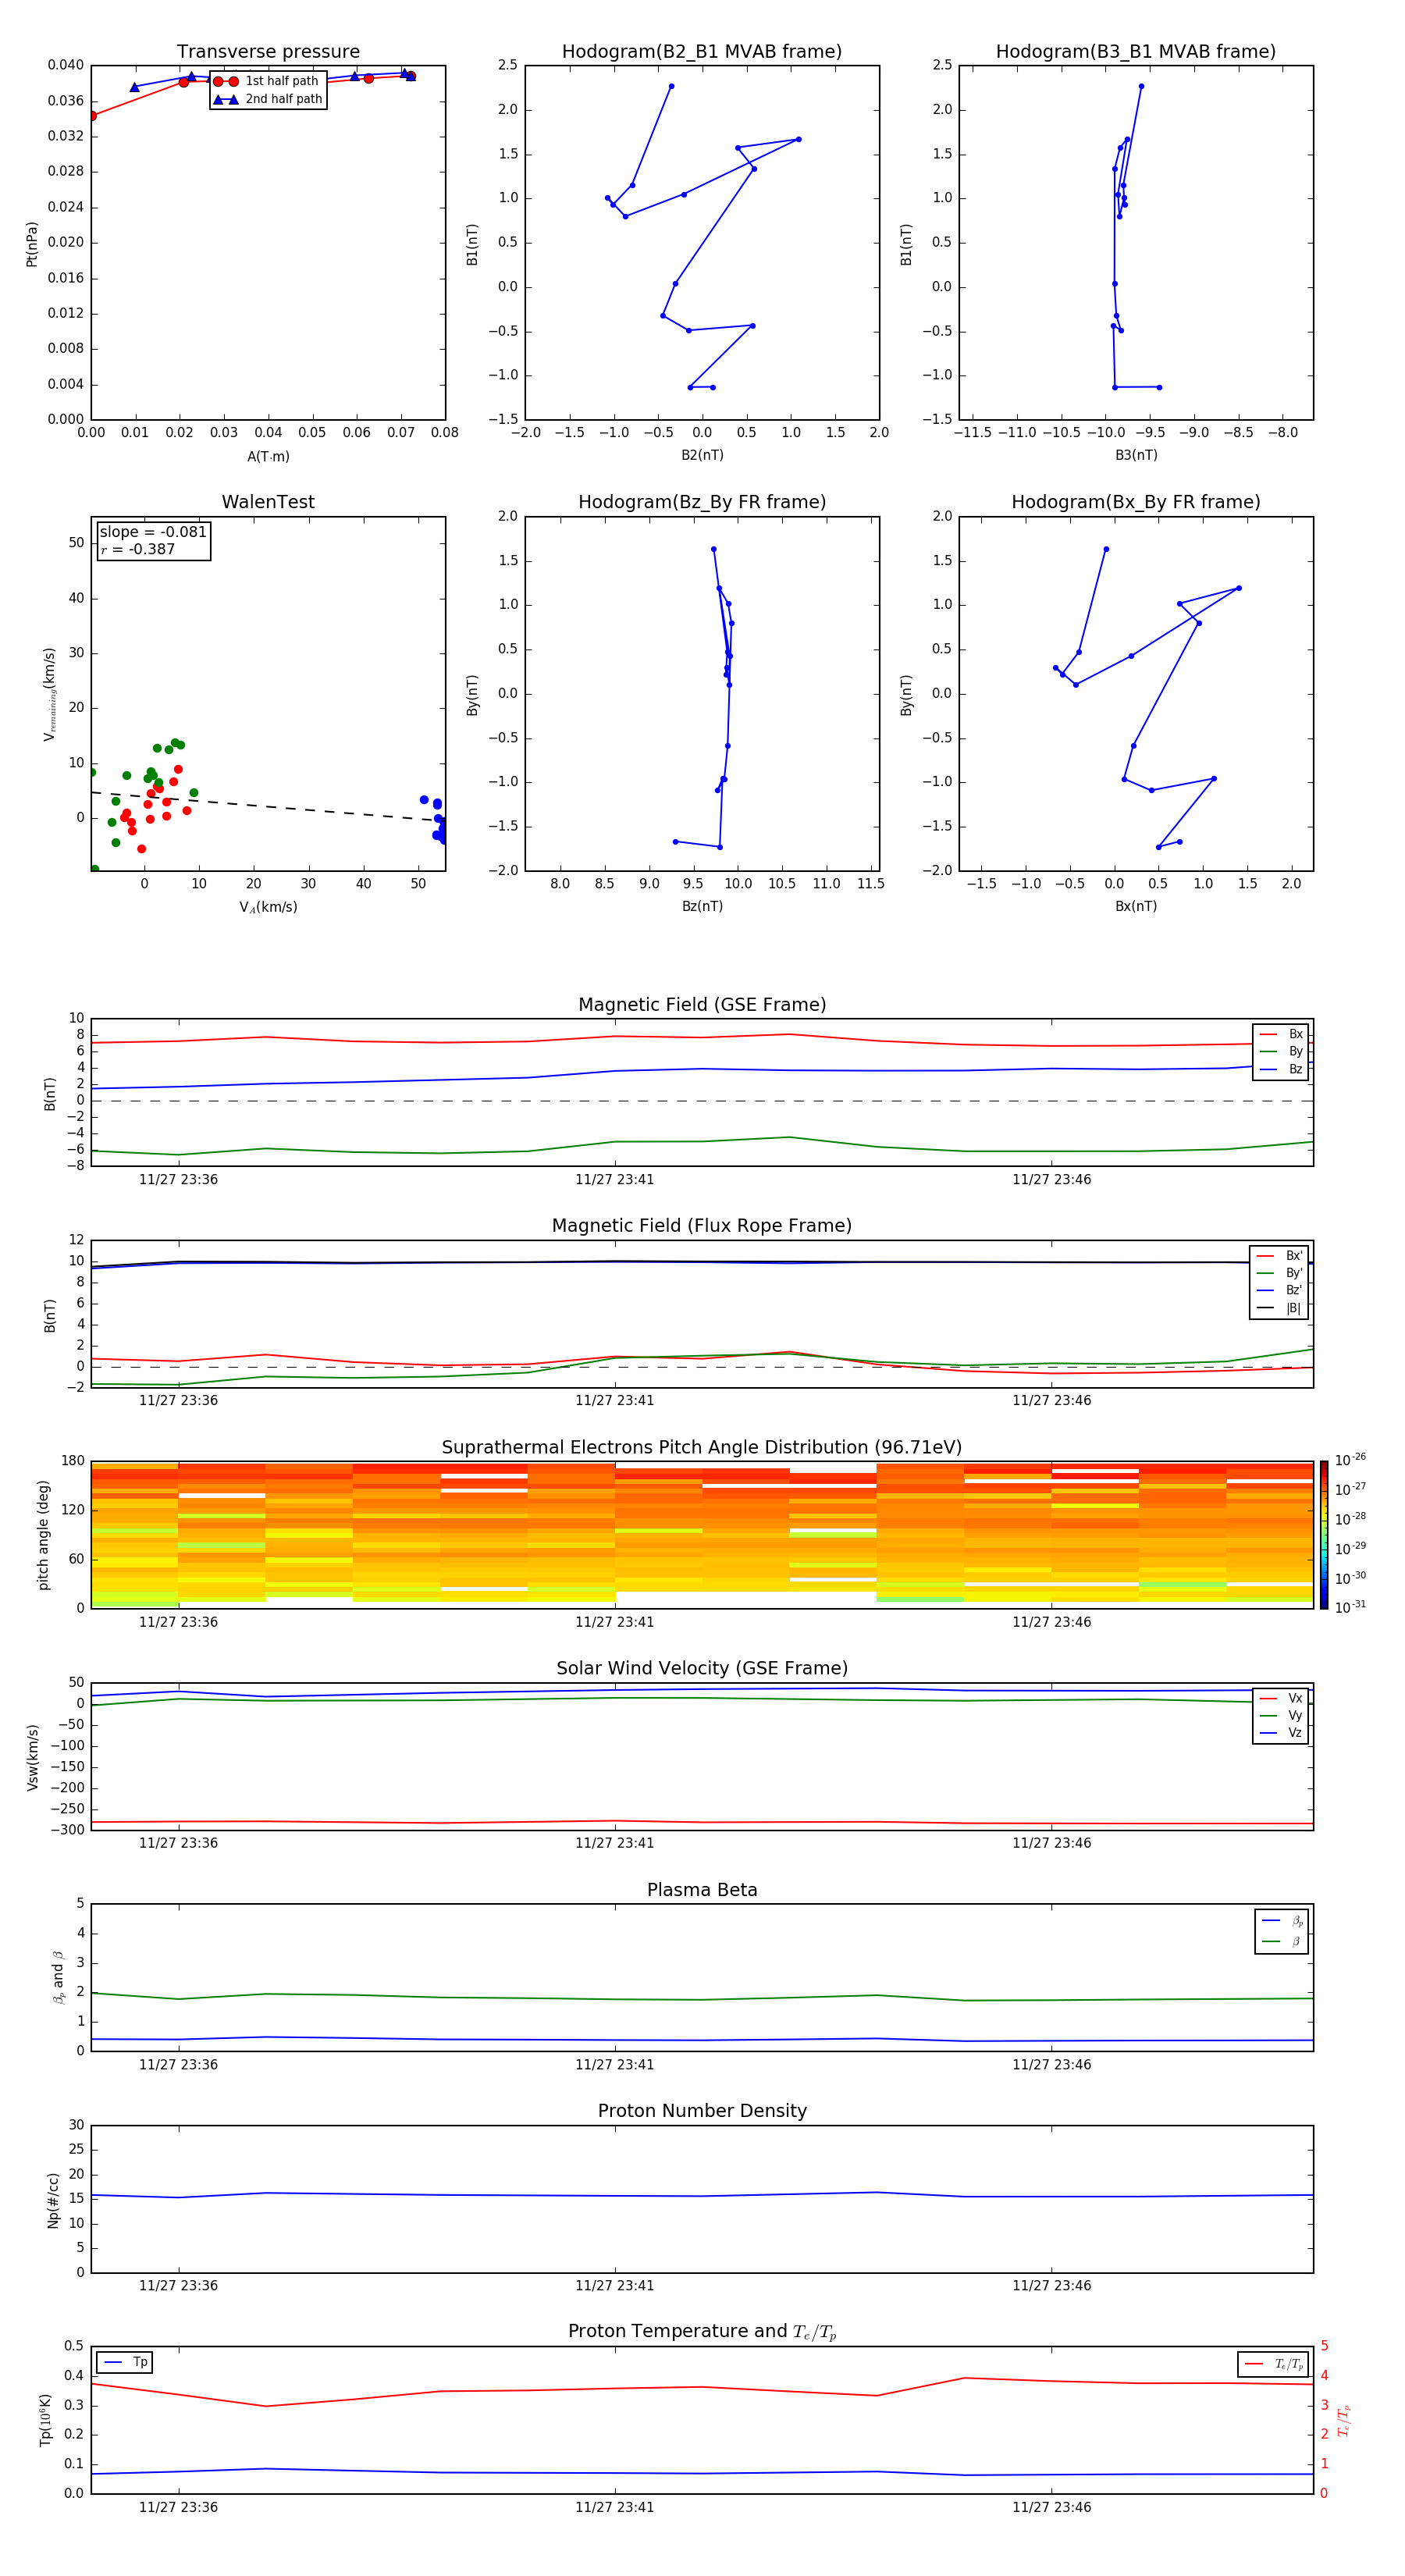Click the Te/Tp legend entry in the temperature plot
1405x2576 pixels.
click(1274, 2365)
